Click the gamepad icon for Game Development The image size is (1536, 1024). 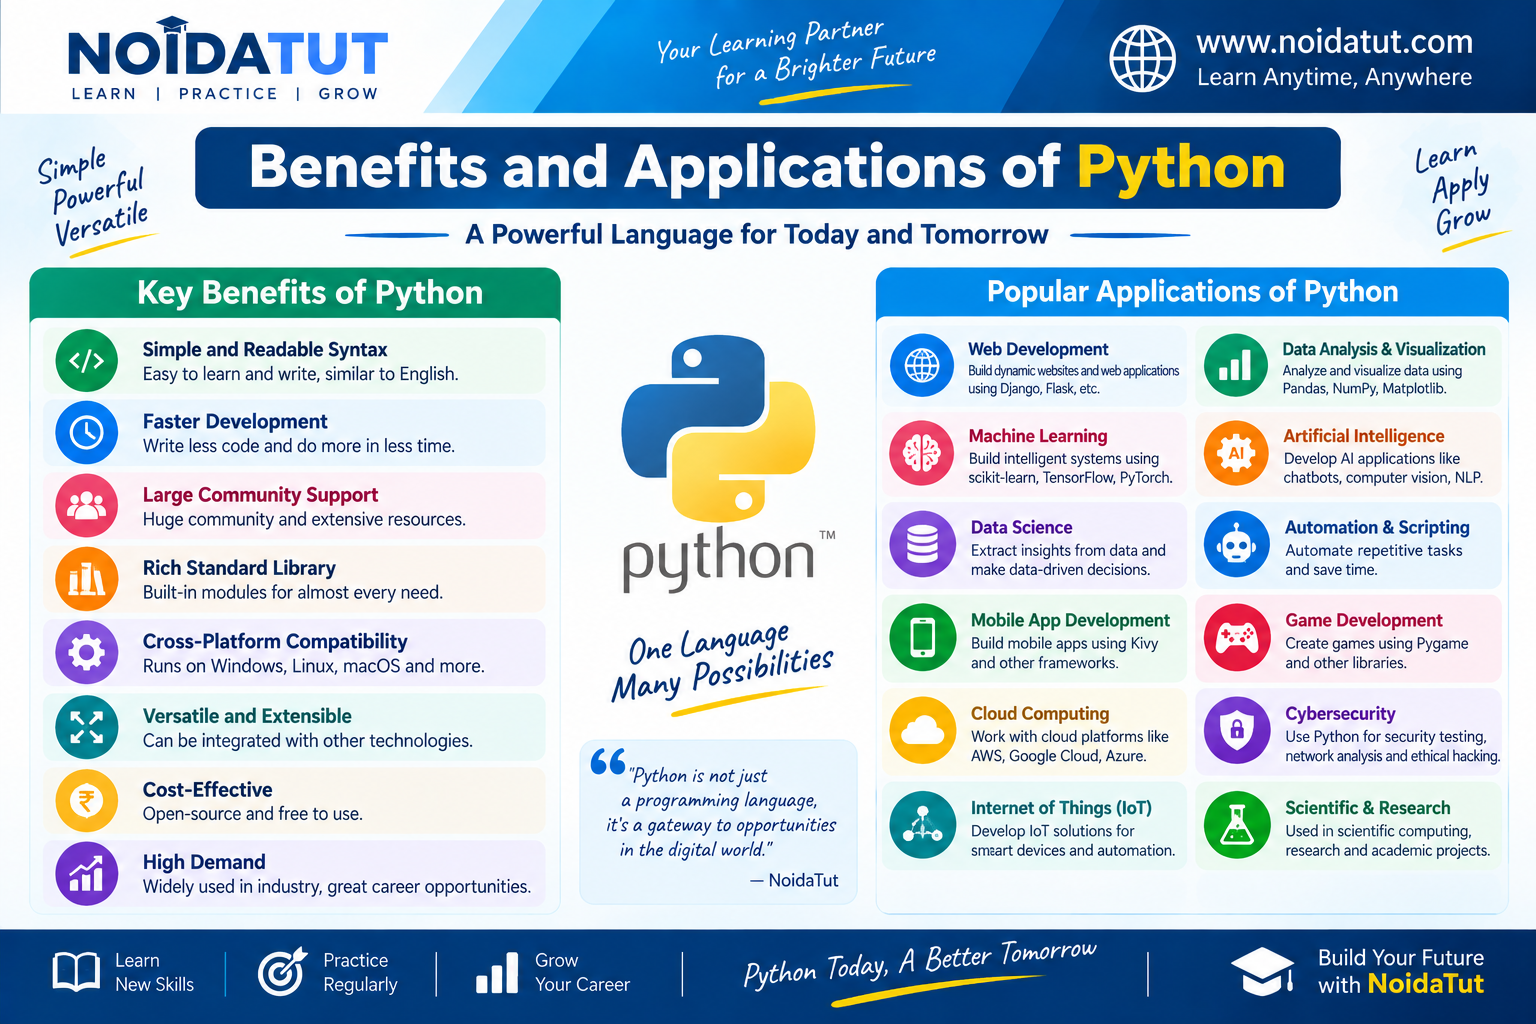[x=1237, y=637]
